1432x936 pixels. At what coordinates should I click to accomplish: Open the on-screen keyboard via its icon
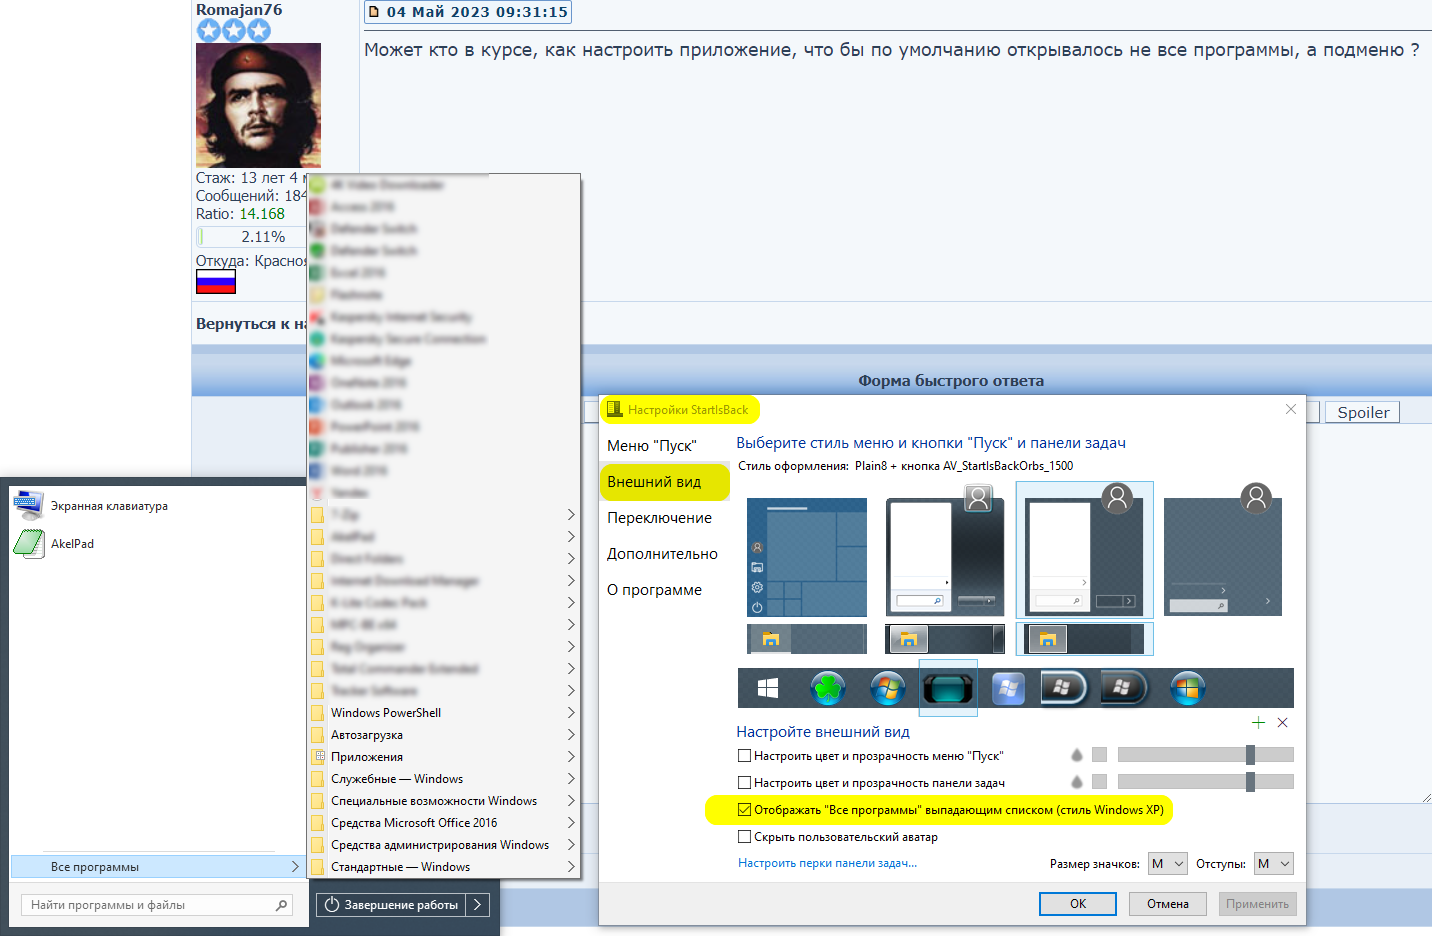[x=28, y=505]
